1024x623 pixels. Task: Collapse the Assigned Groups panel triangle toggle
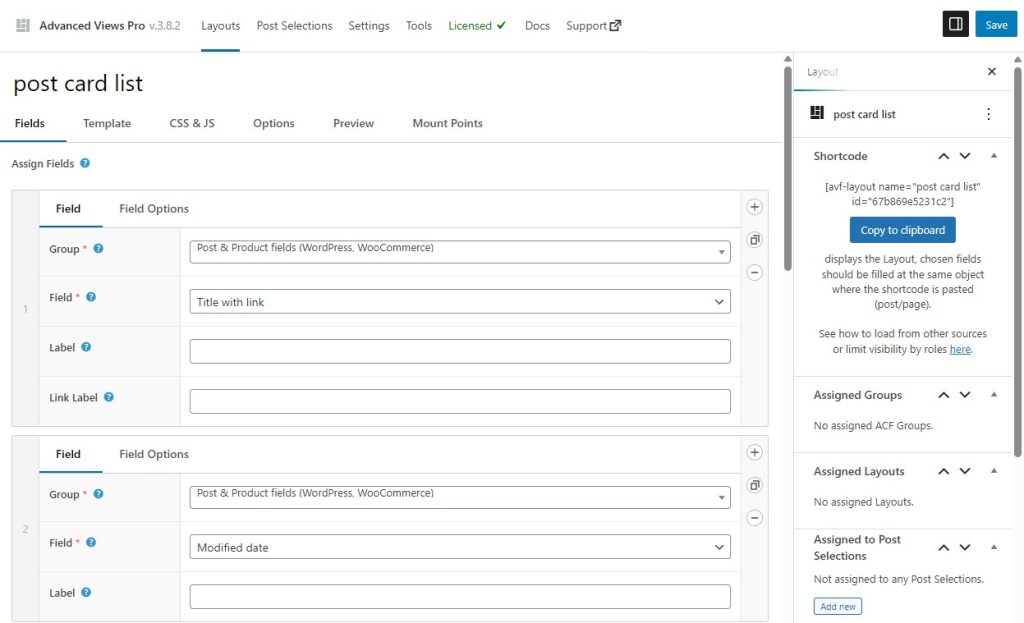[993, 395]
